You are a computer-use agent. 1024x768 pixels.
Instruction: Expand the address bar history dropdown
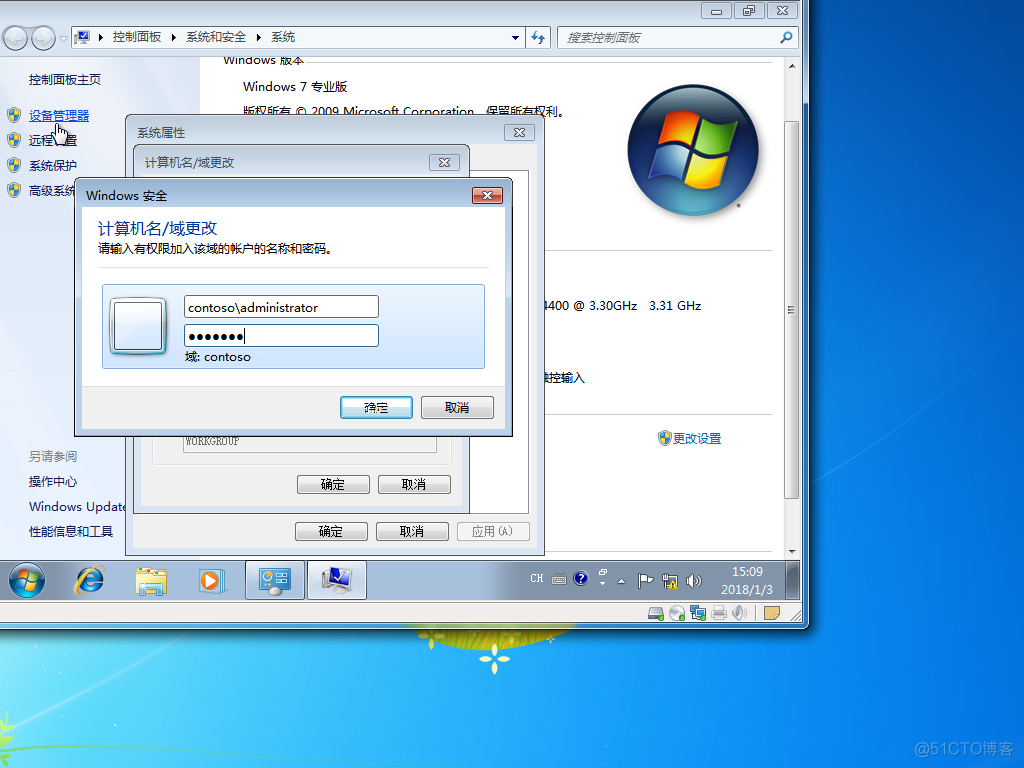coord(515,38)
